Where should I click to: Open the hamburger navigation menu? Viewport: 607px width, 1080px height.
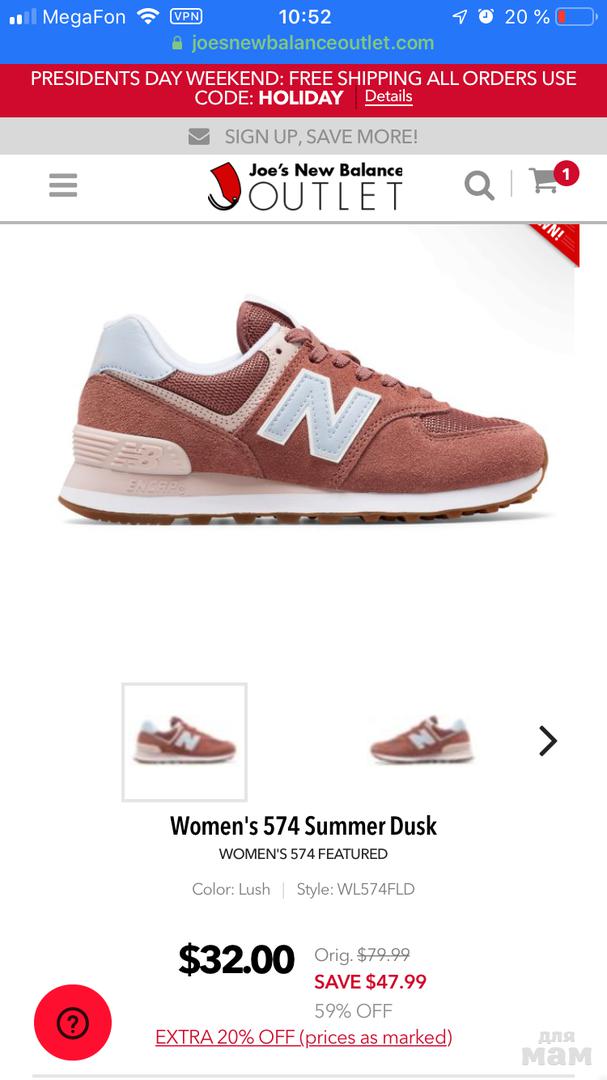coord(63,185)
